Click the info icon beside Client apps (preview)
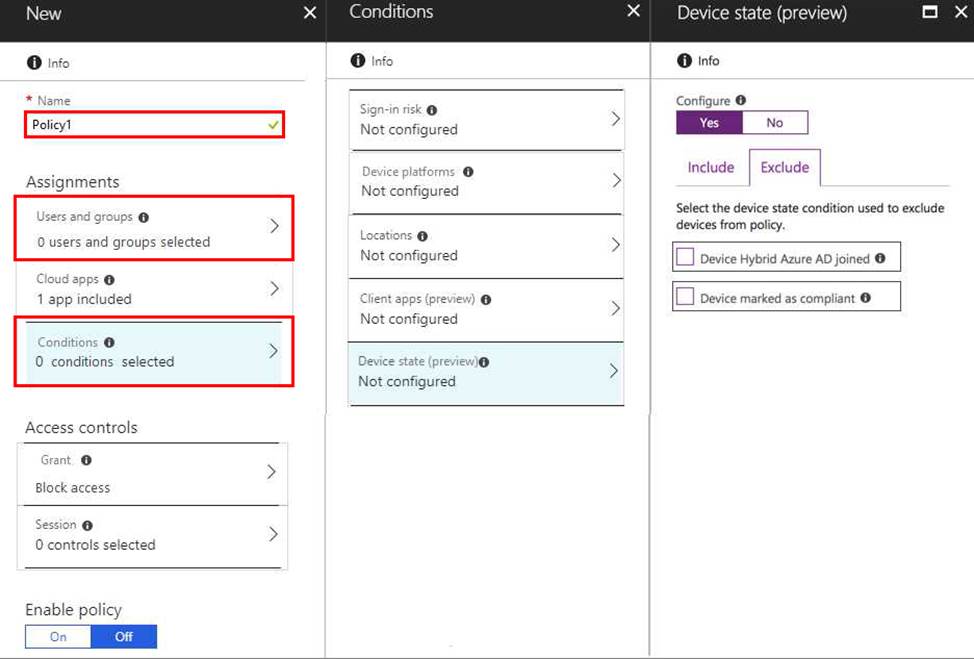This screenshot has height=659, width=974. (486, 299)
